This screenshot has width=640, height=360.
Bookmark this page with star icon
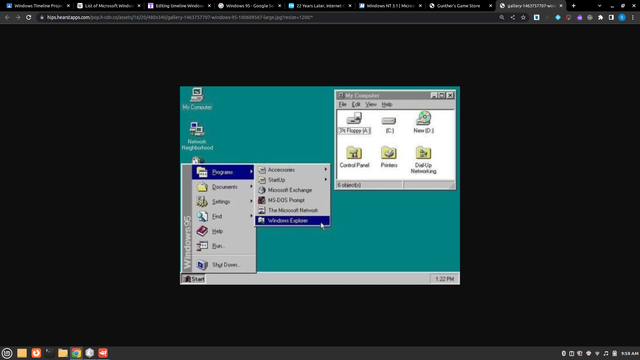pos(523,18)
